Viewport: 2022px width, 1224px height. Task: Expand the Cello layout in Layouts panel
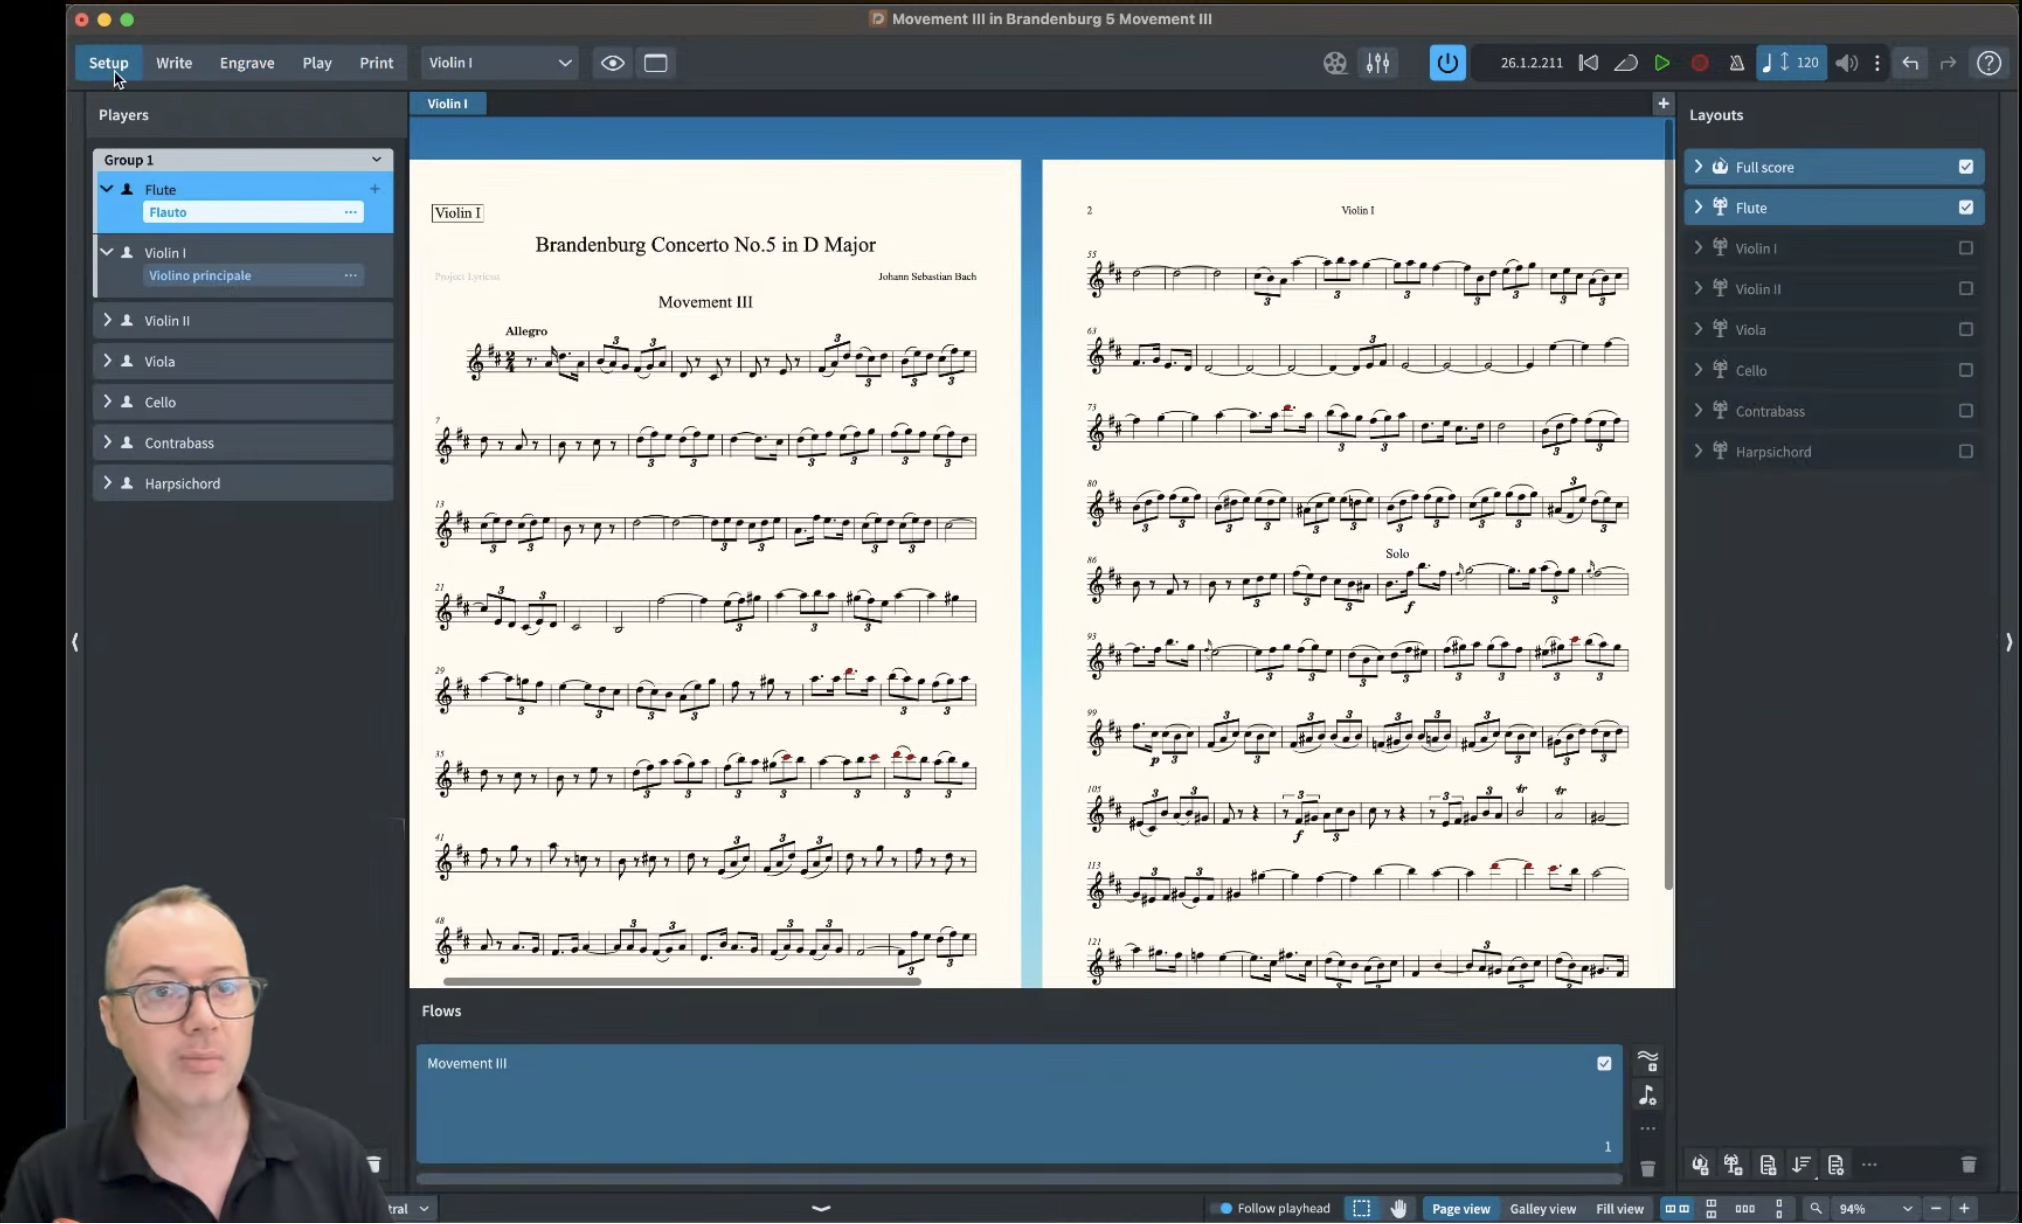point(1698,370)
